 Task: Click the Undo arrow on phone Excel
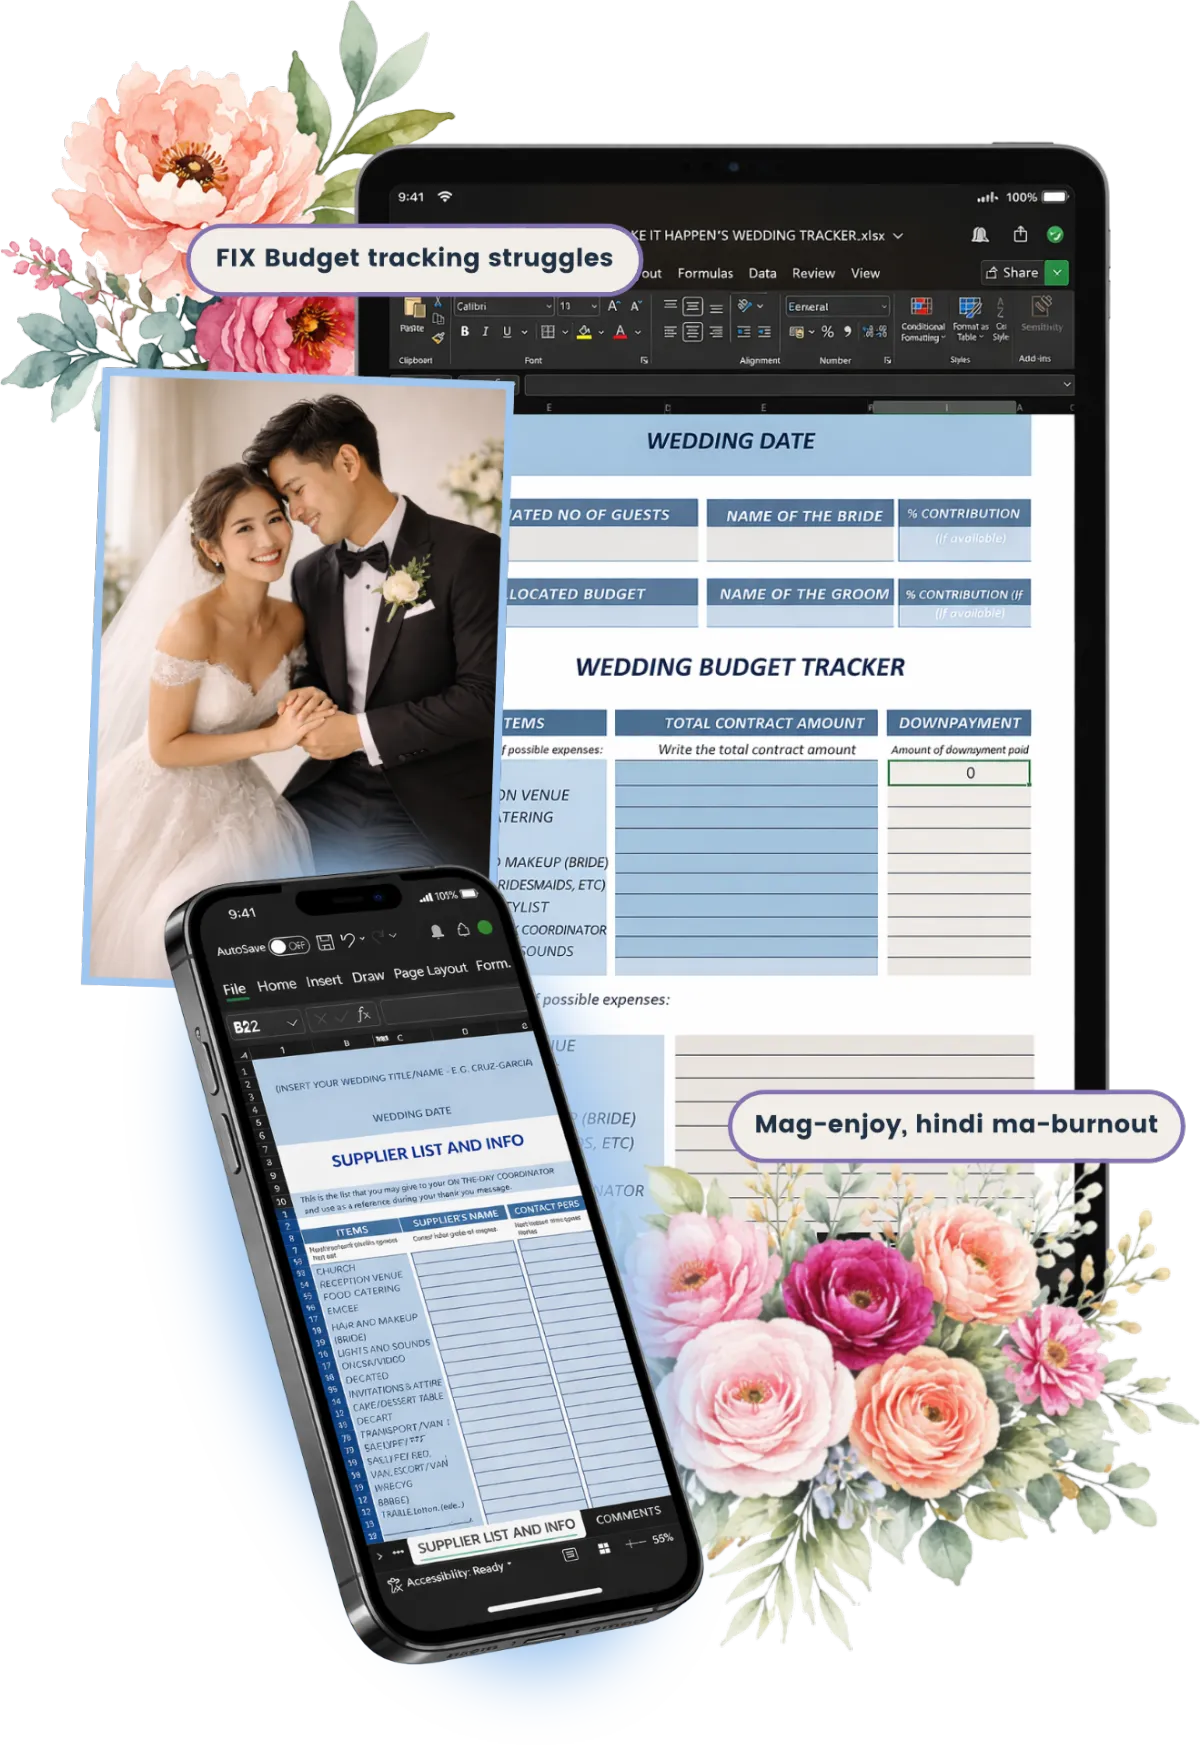click(x=346, y=940)
